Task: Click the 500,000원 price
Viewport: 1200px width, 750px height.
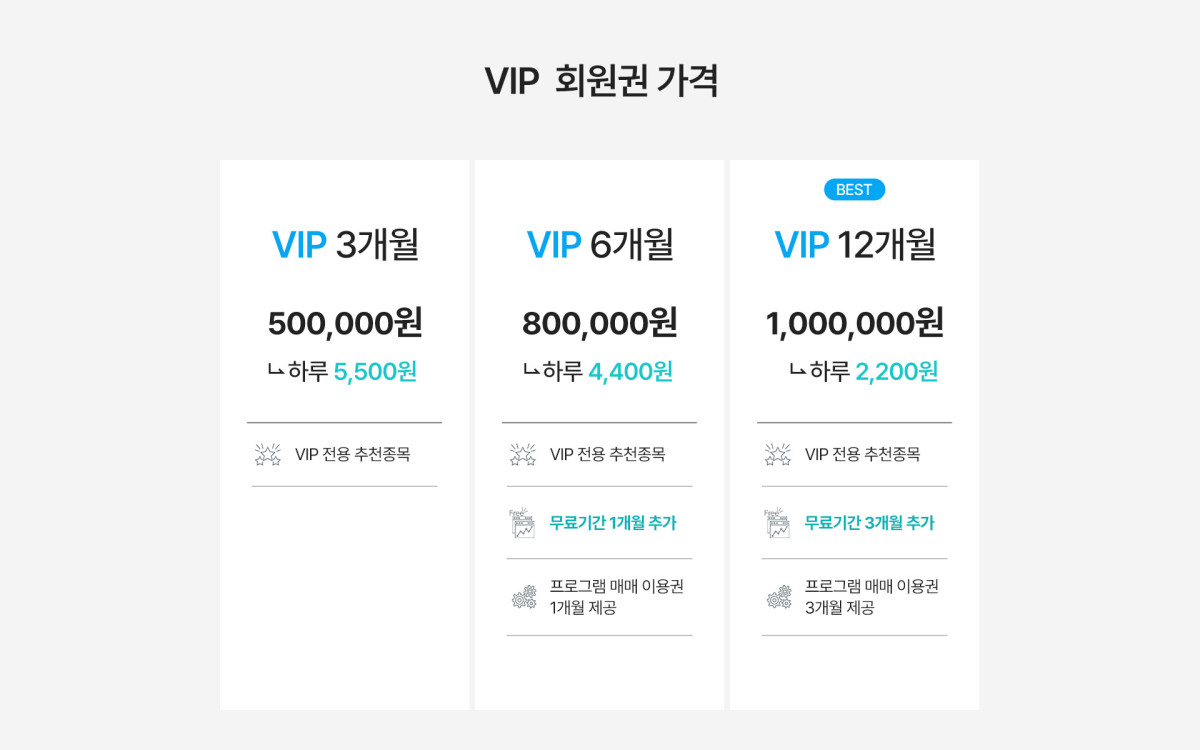Action: click(345, 323)
